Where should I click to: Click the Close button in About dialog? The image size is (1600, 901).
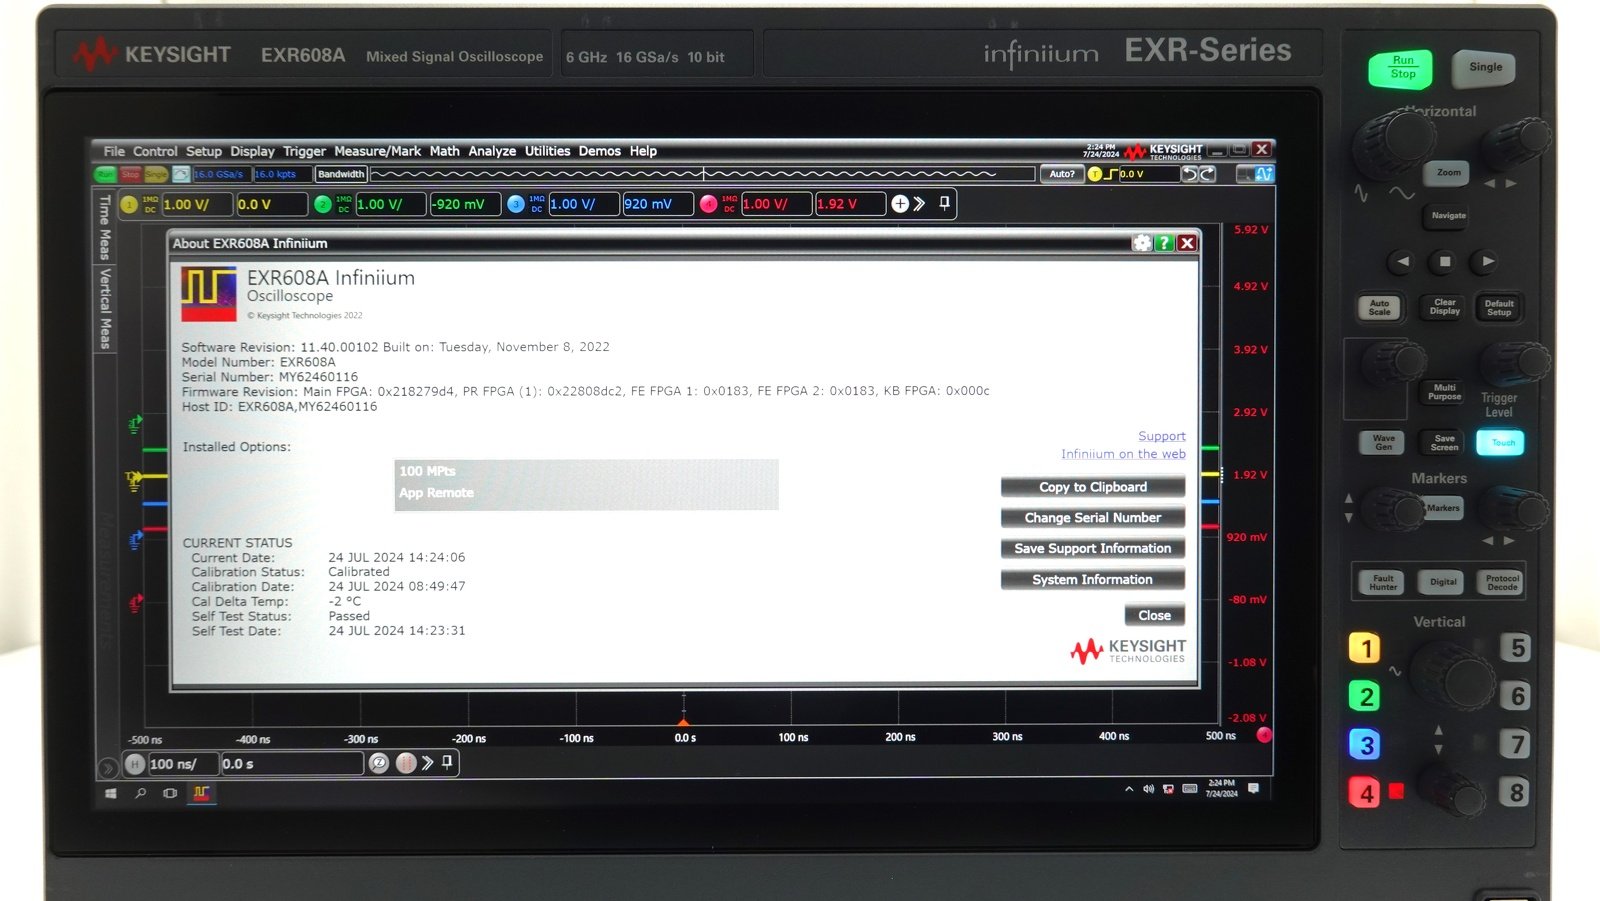coord(1155,616)
